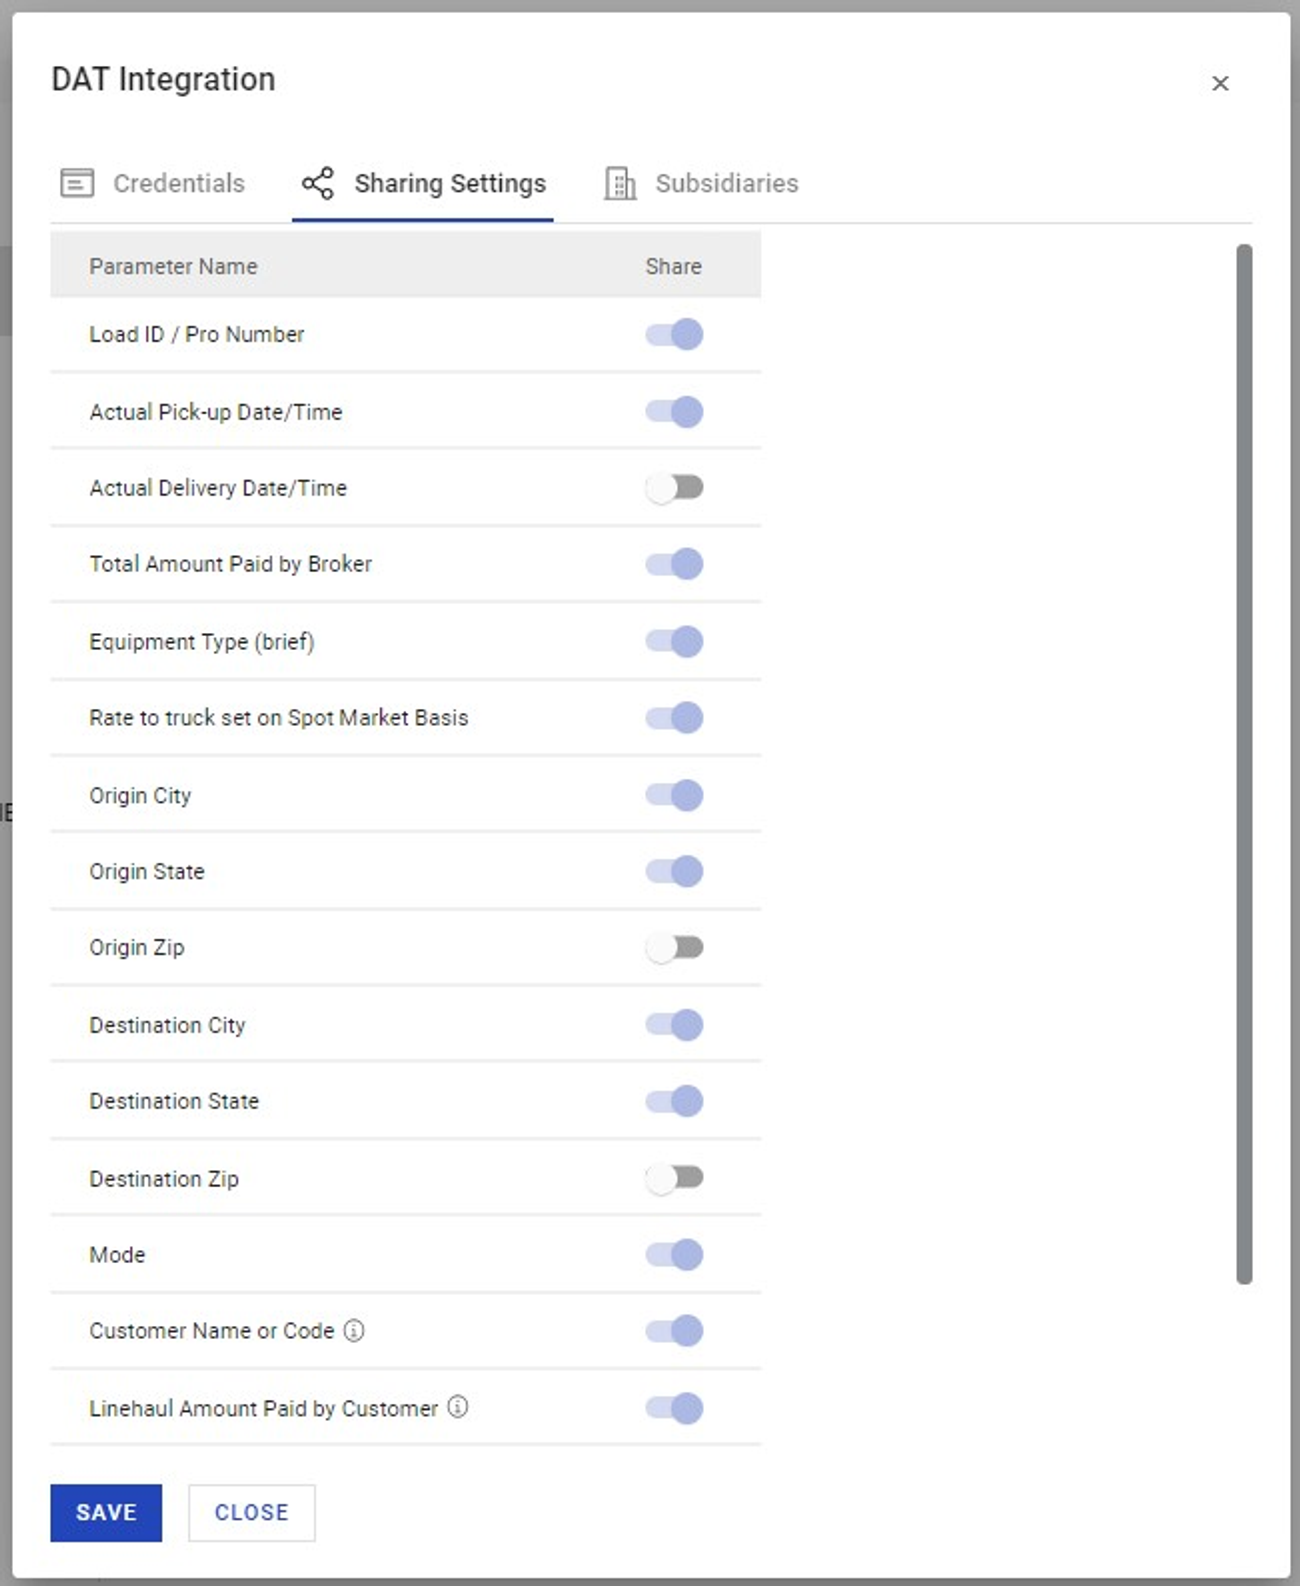
Task: Click the Equipment Type (brief) label
Action: pyautogui.click(x=202, y=642)
